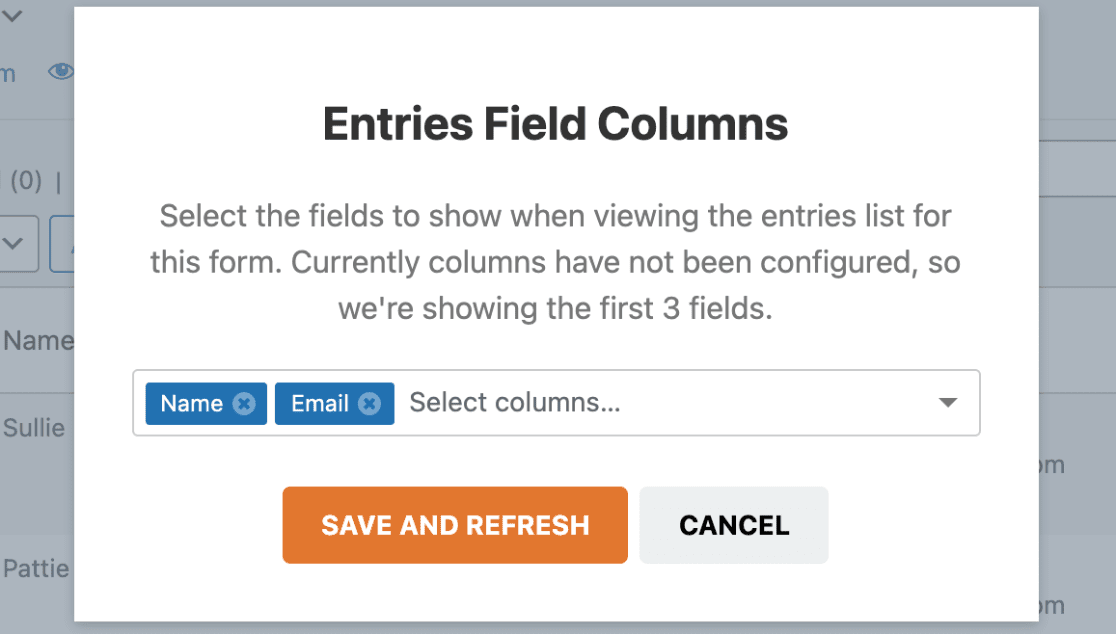Click the partially hidden outlined button at left
This screenshot has width=1116, height=634.
tap(62, 243)
